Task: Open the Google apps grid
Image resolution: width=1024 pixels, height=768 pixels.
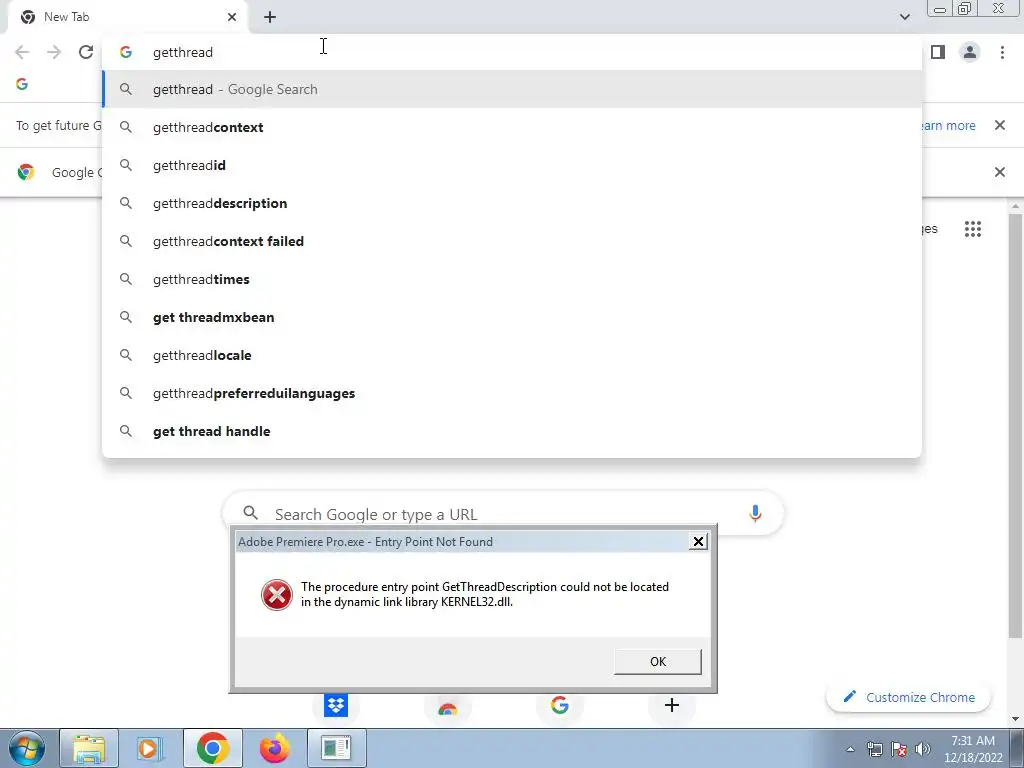Action: pos(972,229)
